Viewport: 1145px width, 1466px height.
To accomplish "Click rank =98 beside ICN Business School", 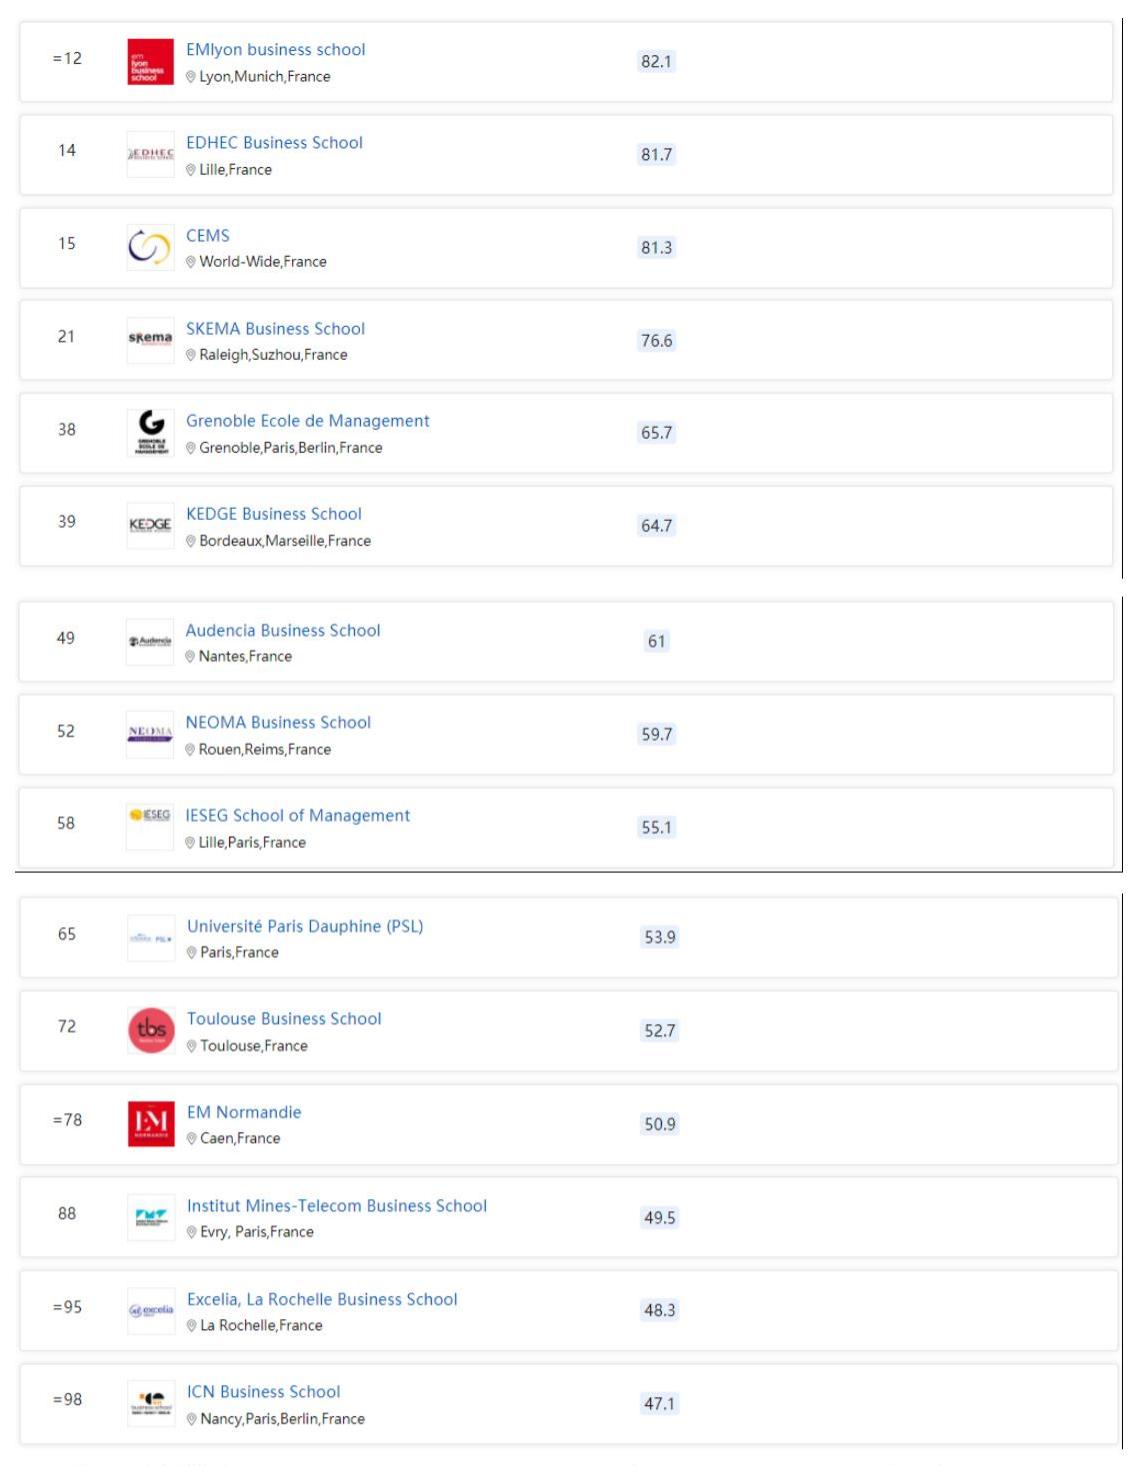I will point(67,1399).
